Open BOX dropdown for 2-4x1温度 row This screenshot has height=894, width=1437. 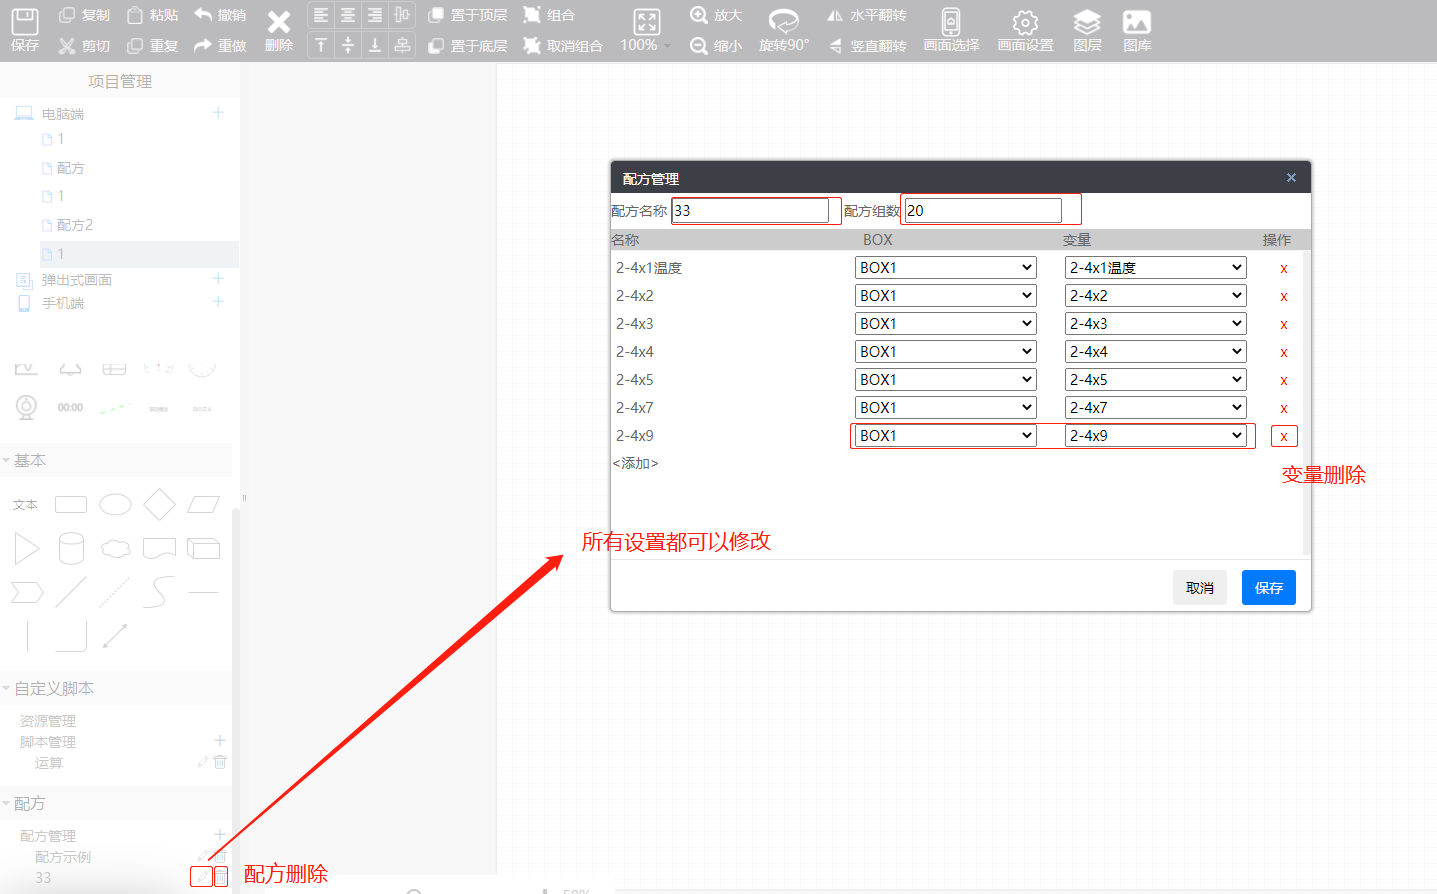pyautogui.click(x=945, y=268)
